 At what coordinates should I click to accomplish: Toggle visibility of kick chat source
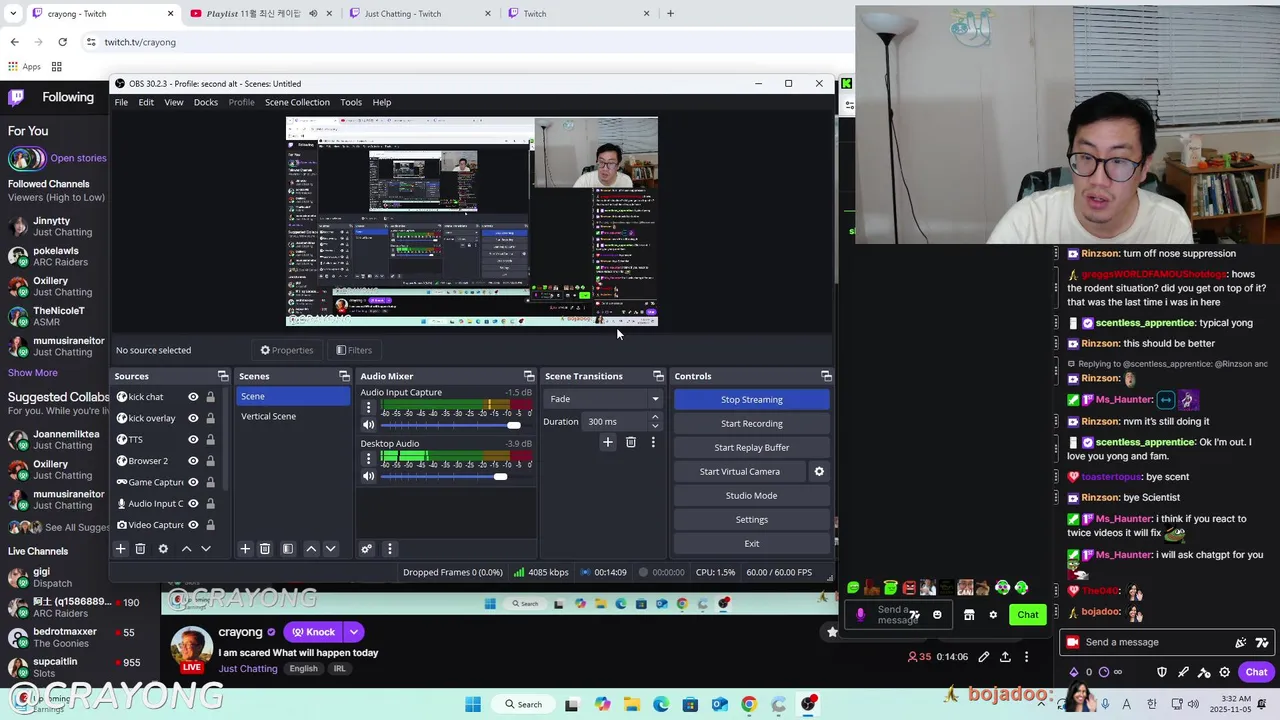[x=193, y=397]
